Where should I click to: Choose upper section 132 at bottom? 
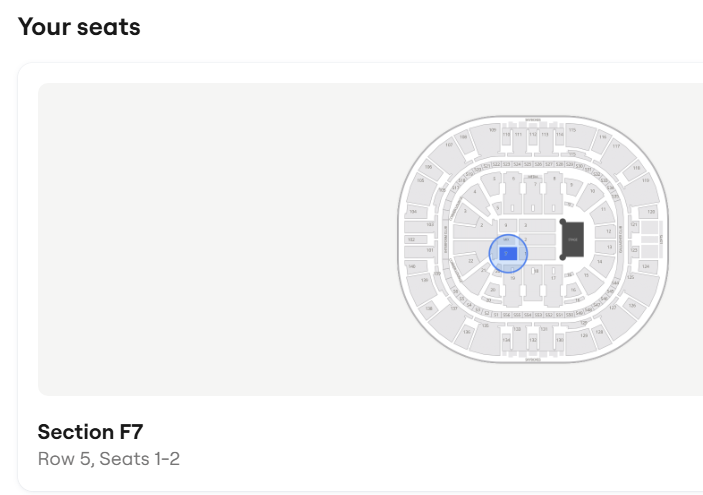(x=532, y=341)
